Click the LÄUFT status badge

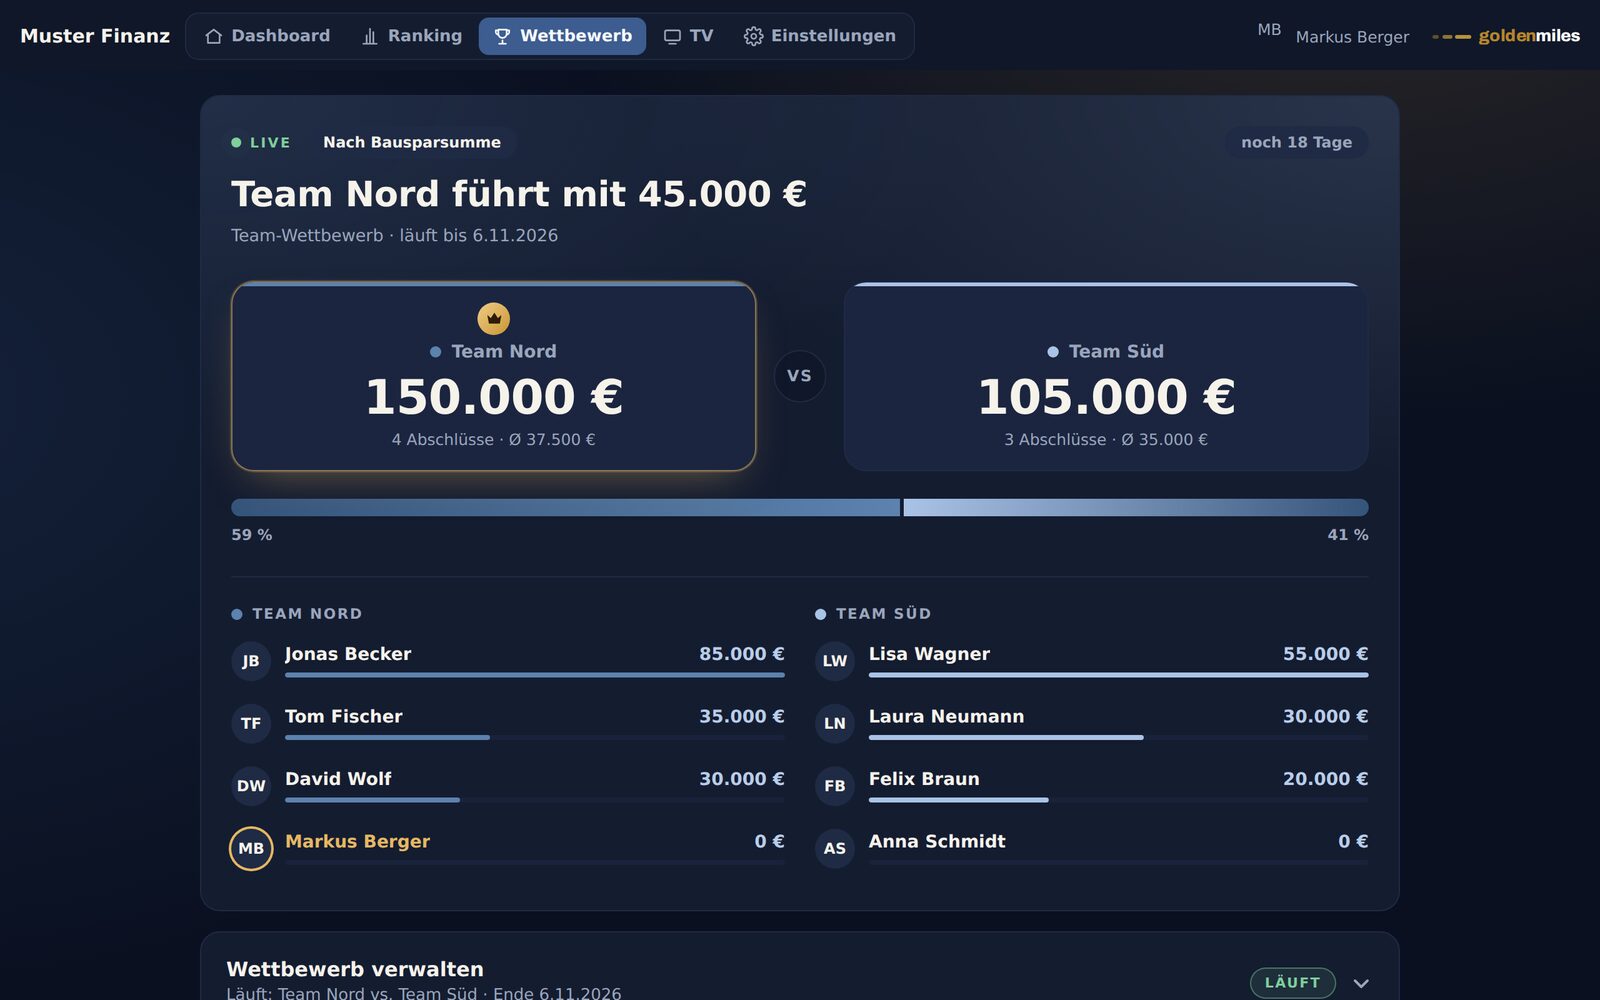1292,983
